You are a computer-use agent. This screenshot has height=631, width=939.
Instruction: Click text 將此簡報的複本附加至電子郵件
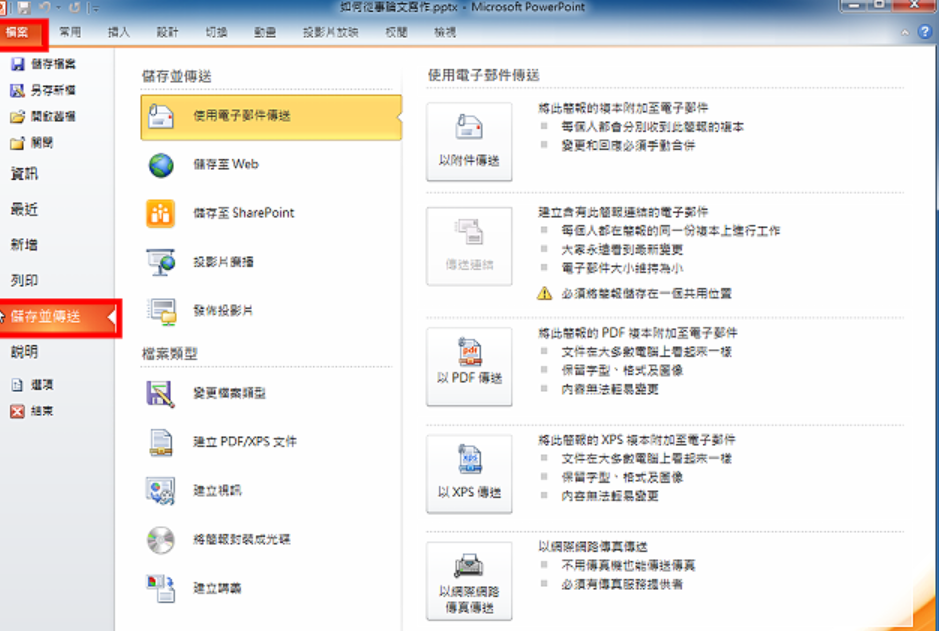[623, 108]
